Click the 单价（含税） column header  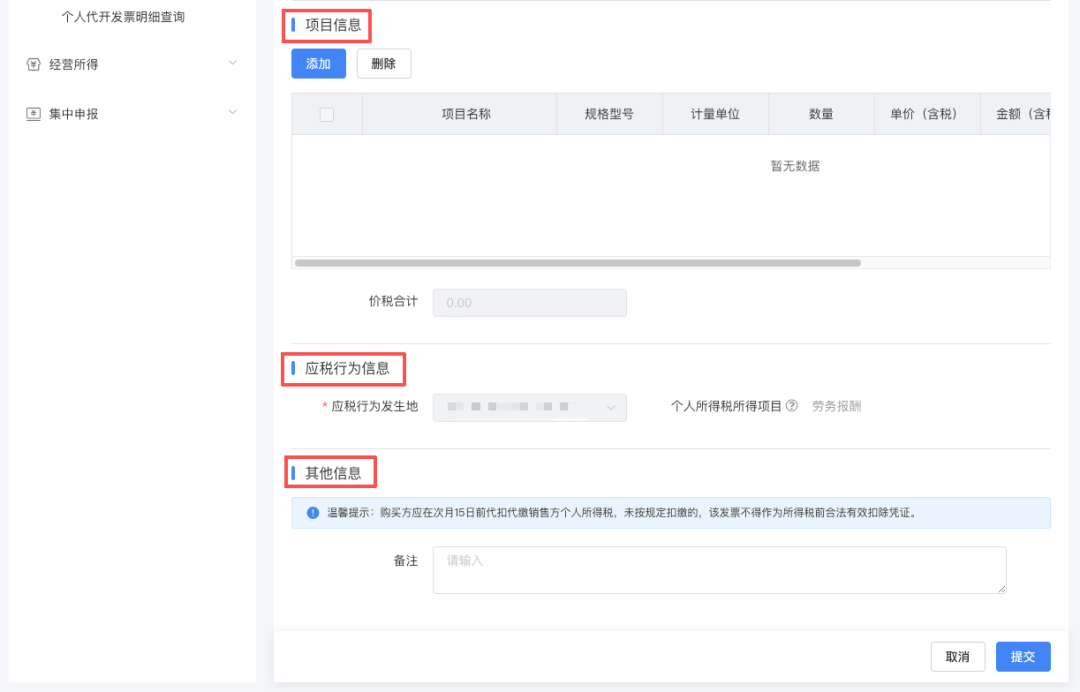pyautogui.click(x=923, y=114)
